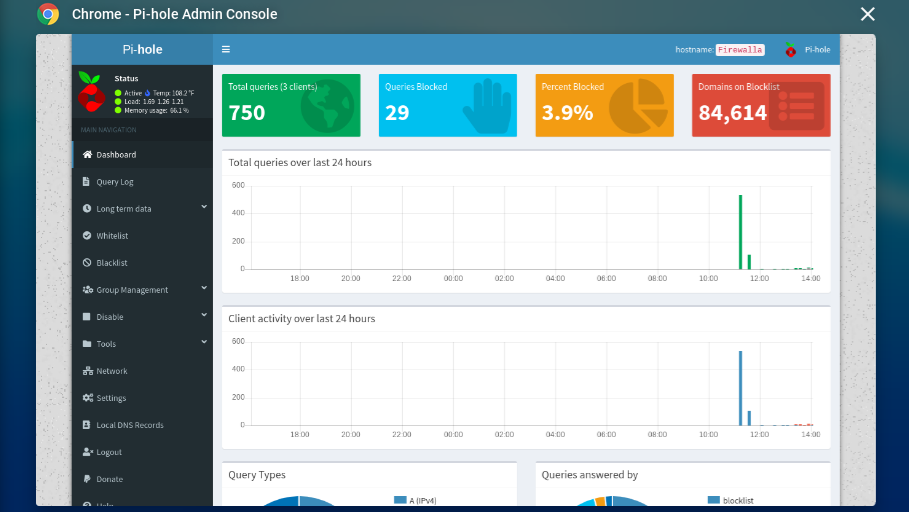Image resolution: width=909 pixels, height=512 pixels.
Task: Click the Disable stop-square icon
Action: (86, 317)
